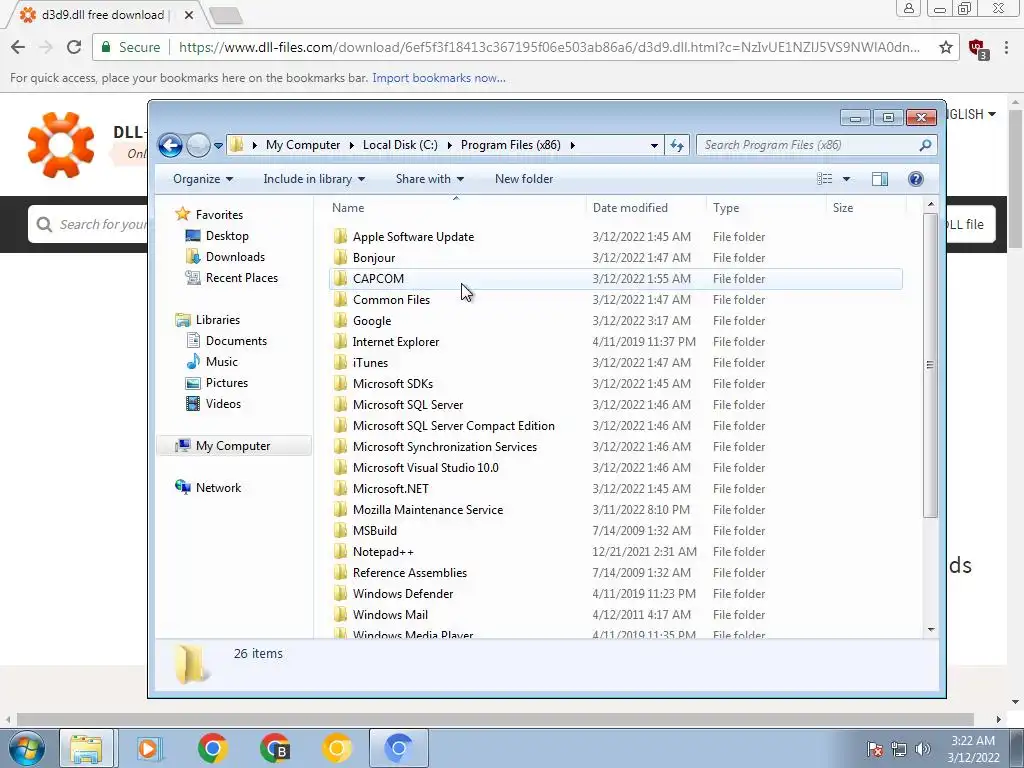The width and height of the screenshot is (1024, 768).
Task: Toggle the preview pane icon
Action: 880,179
